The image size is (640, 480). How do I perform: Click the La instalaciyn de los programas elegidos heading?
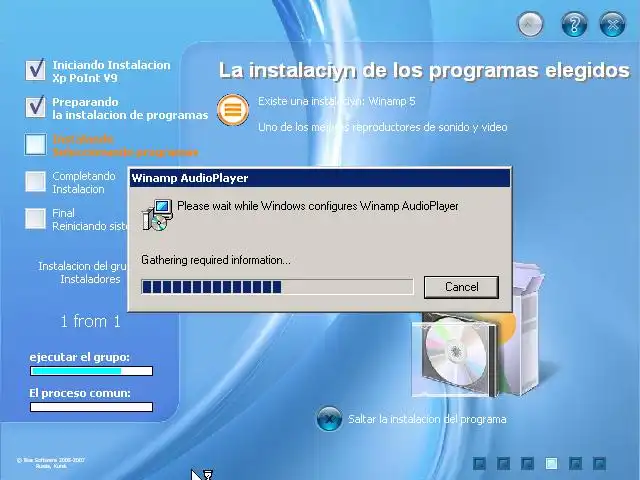pyautogui.click(x=424, y=70)
